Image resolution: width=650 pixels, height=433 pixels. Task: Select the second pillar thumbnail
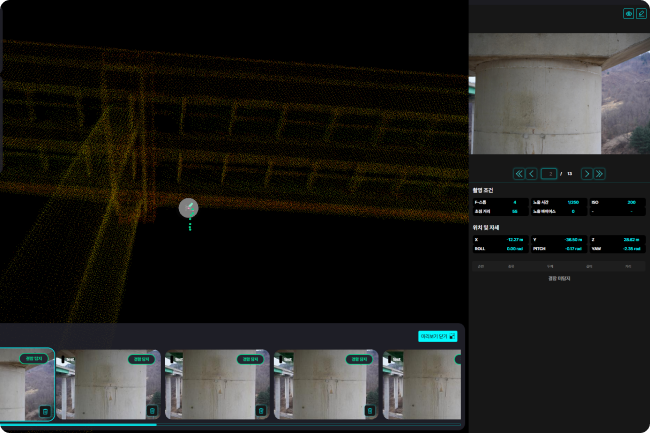point(108,387)
